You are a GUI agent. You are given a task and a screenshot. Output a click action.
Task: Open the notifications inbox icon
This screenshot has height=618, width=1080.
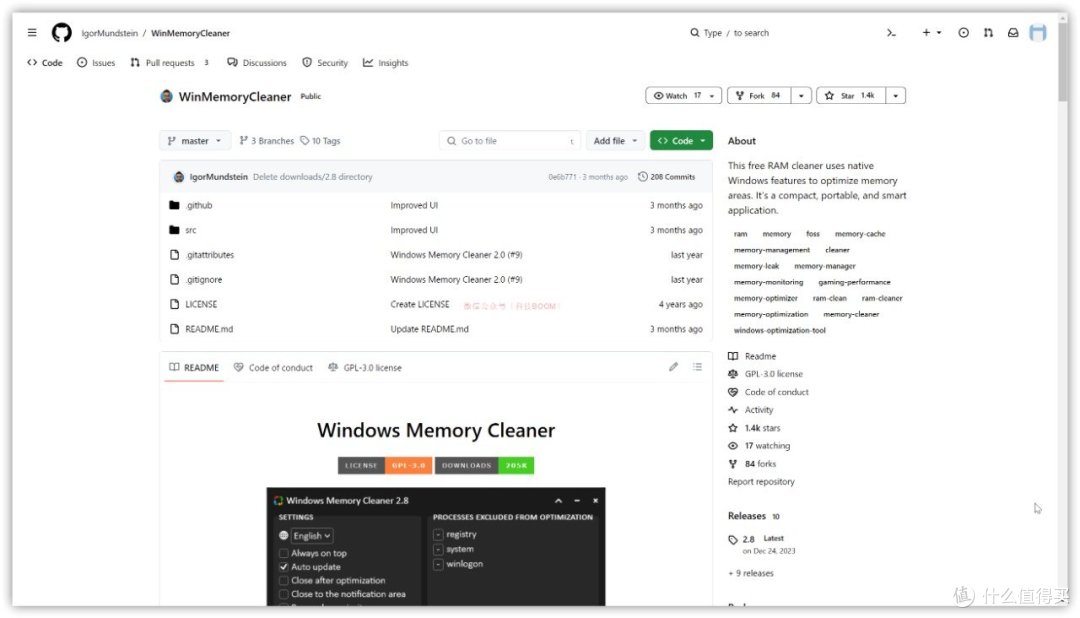(1012, 32)
